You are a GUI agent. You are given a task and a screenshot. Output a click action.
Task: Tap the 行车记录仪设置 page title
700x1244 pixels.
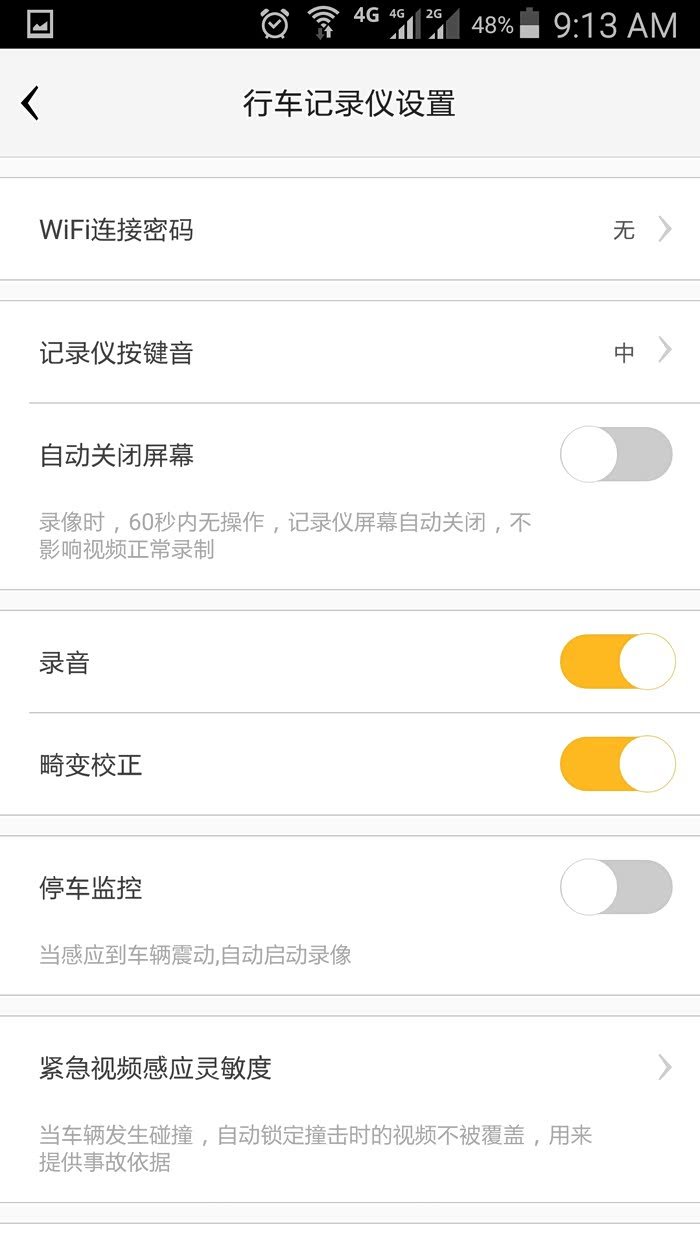tap(350, 103)
